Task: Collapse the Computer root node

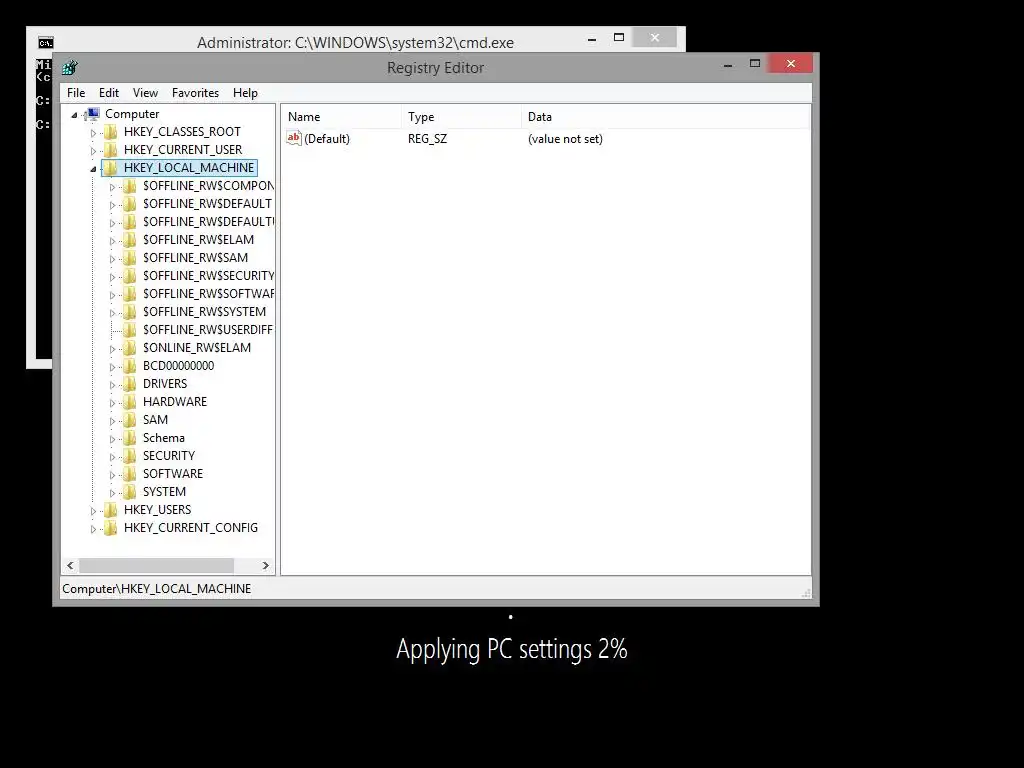Action: pyautogui.click(x=74, y=115)
